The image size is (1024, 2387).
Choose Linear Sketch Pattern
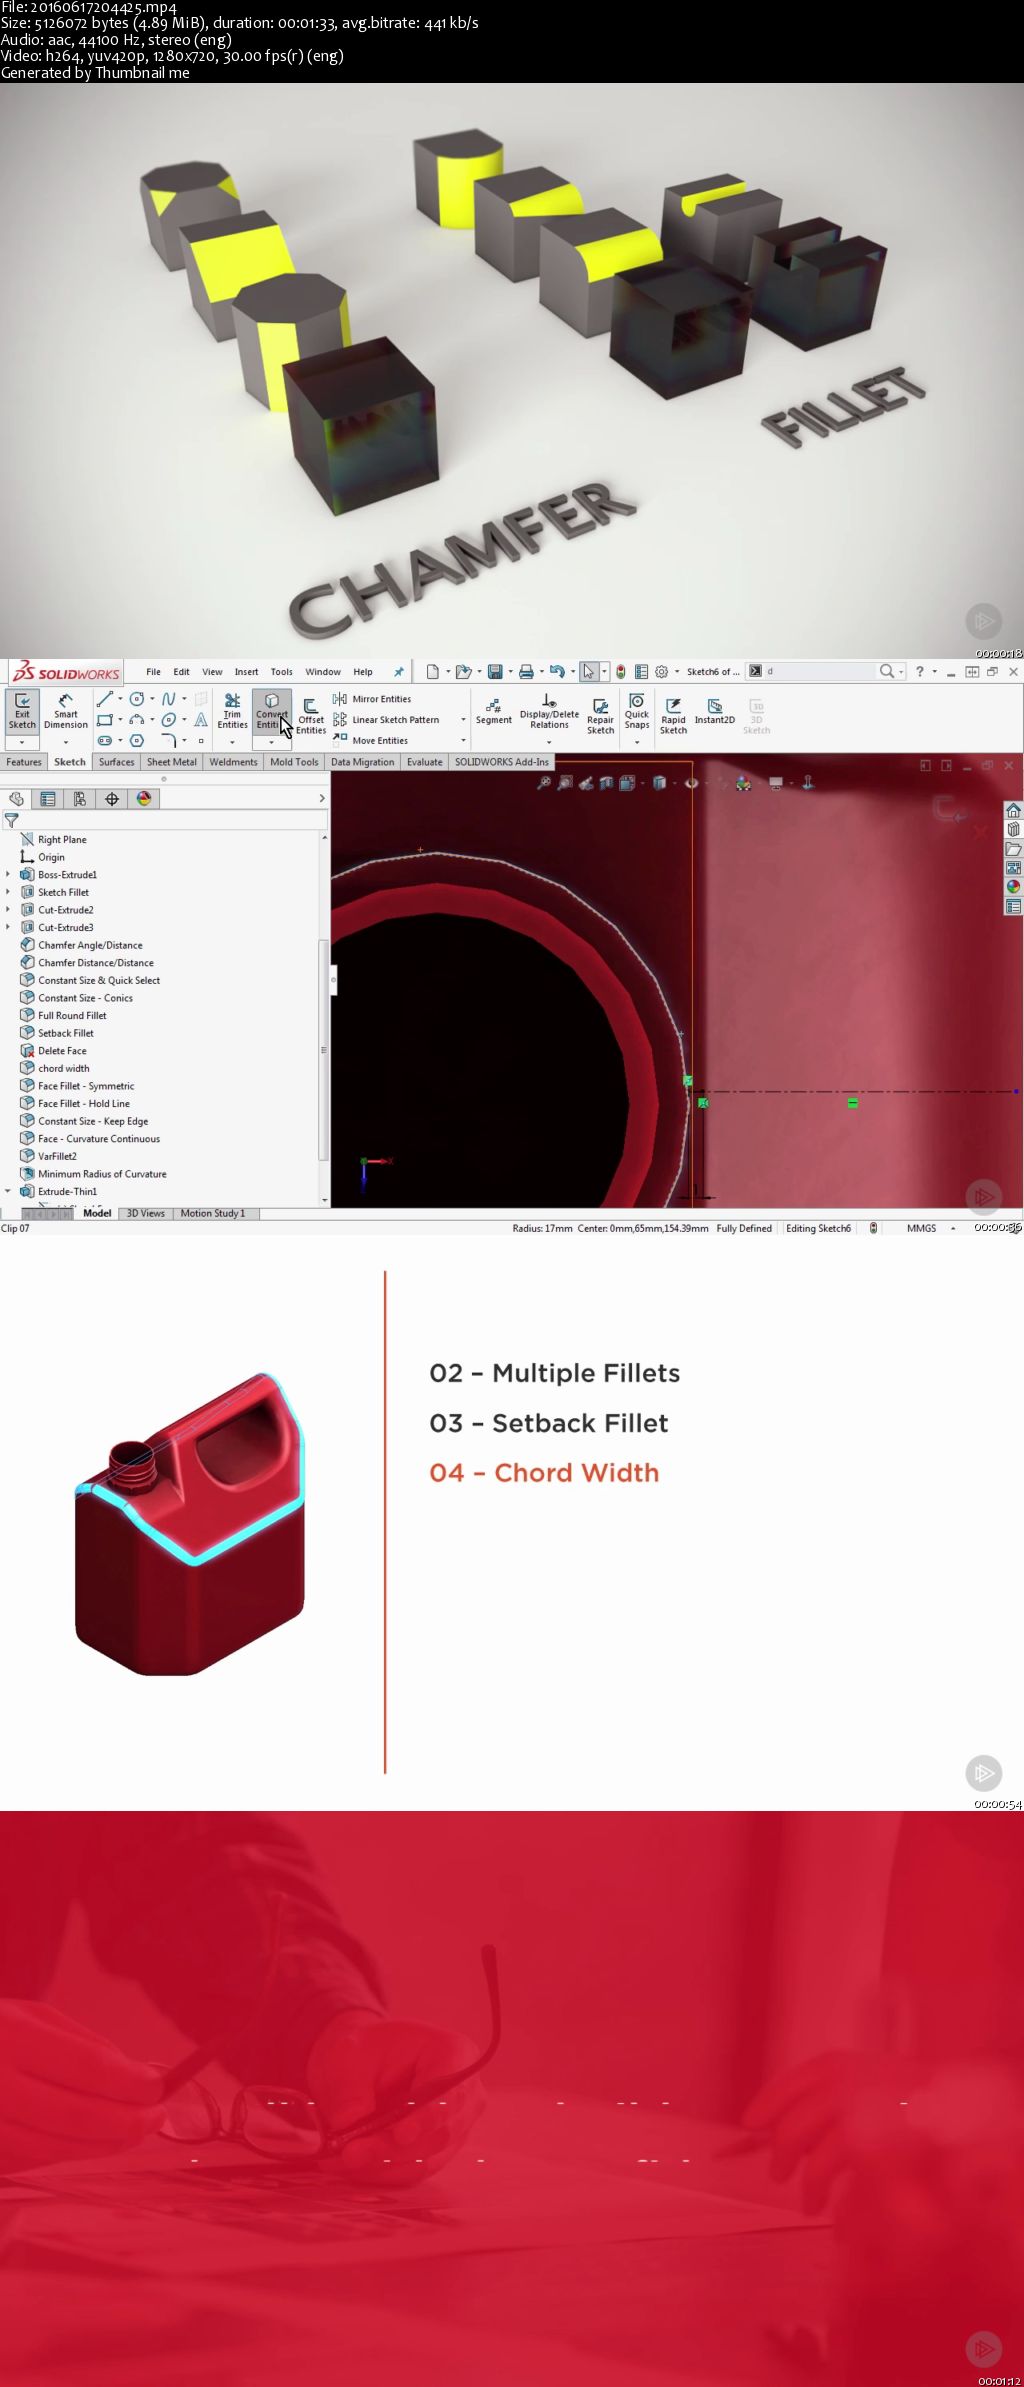coord(386,720)
